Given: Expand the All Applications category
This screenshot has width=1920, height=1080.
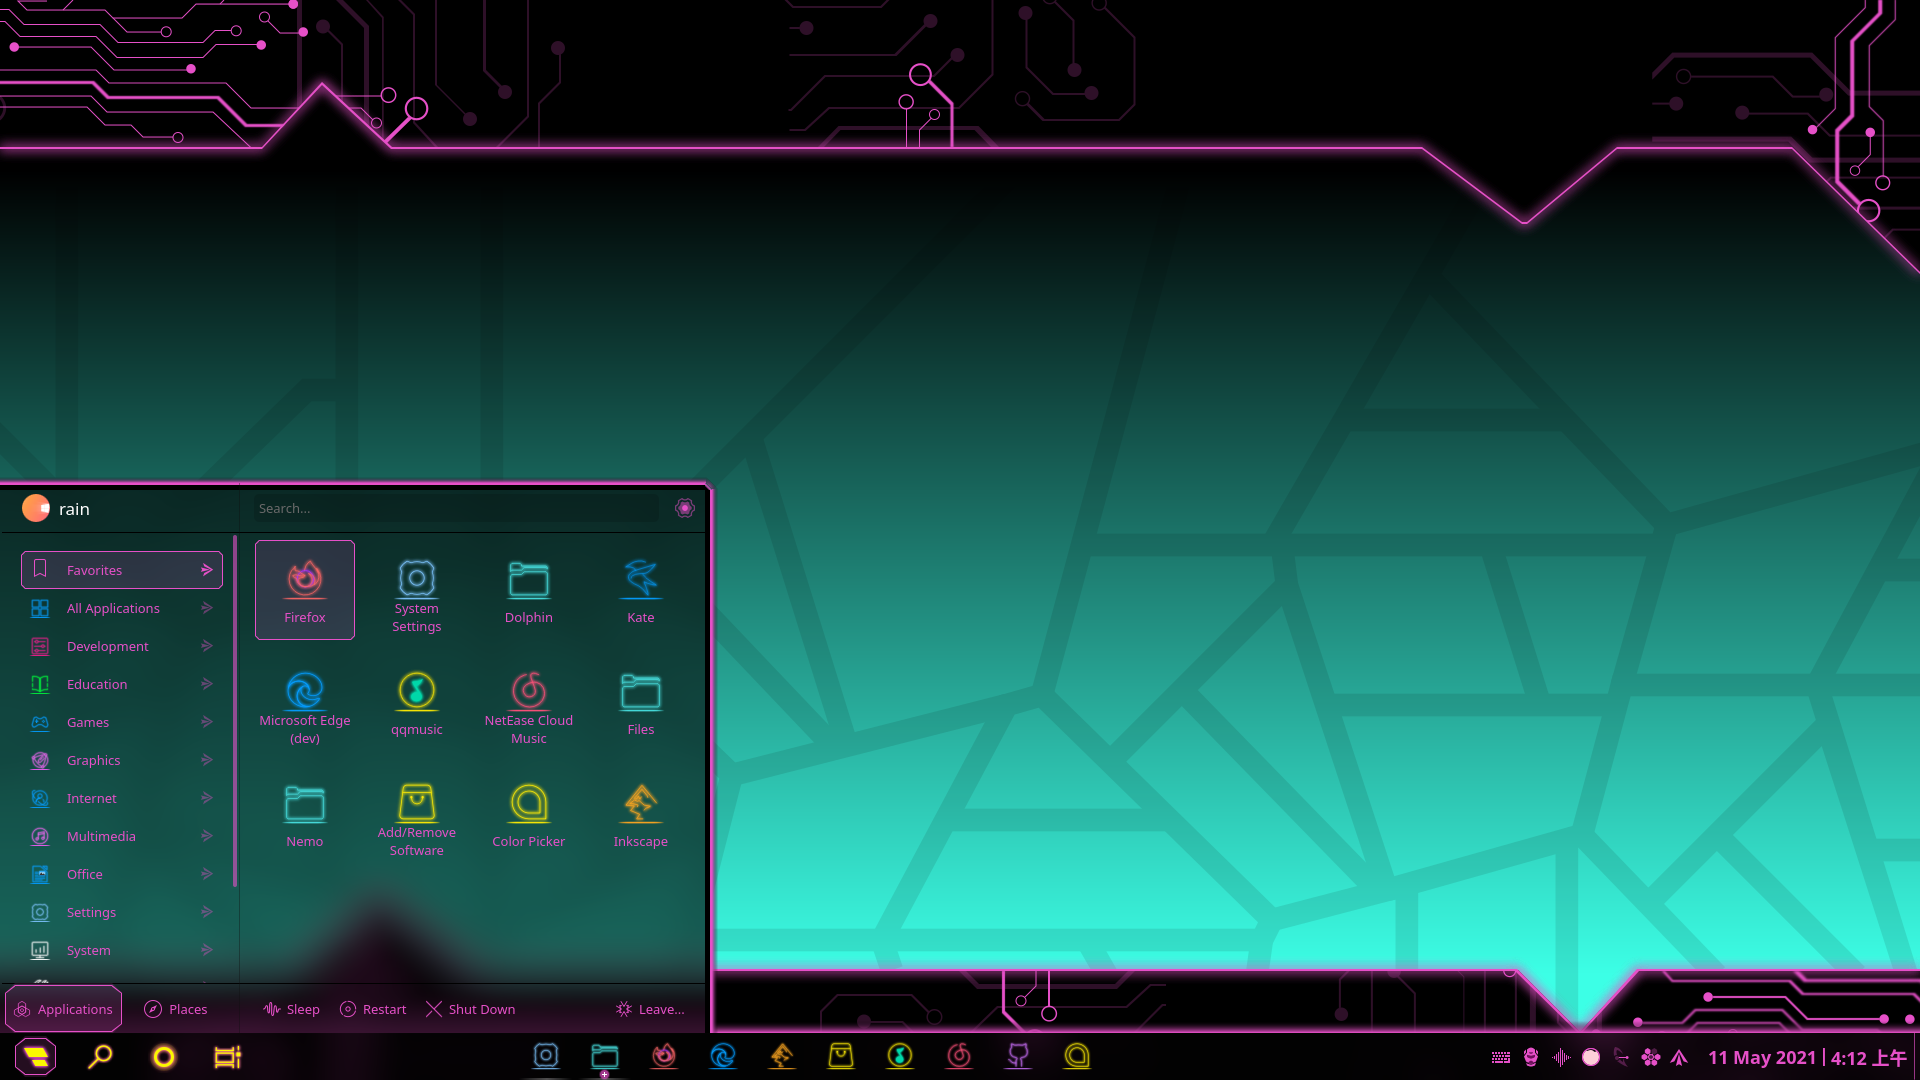Looking at the screenshot, I should (122, 608).
